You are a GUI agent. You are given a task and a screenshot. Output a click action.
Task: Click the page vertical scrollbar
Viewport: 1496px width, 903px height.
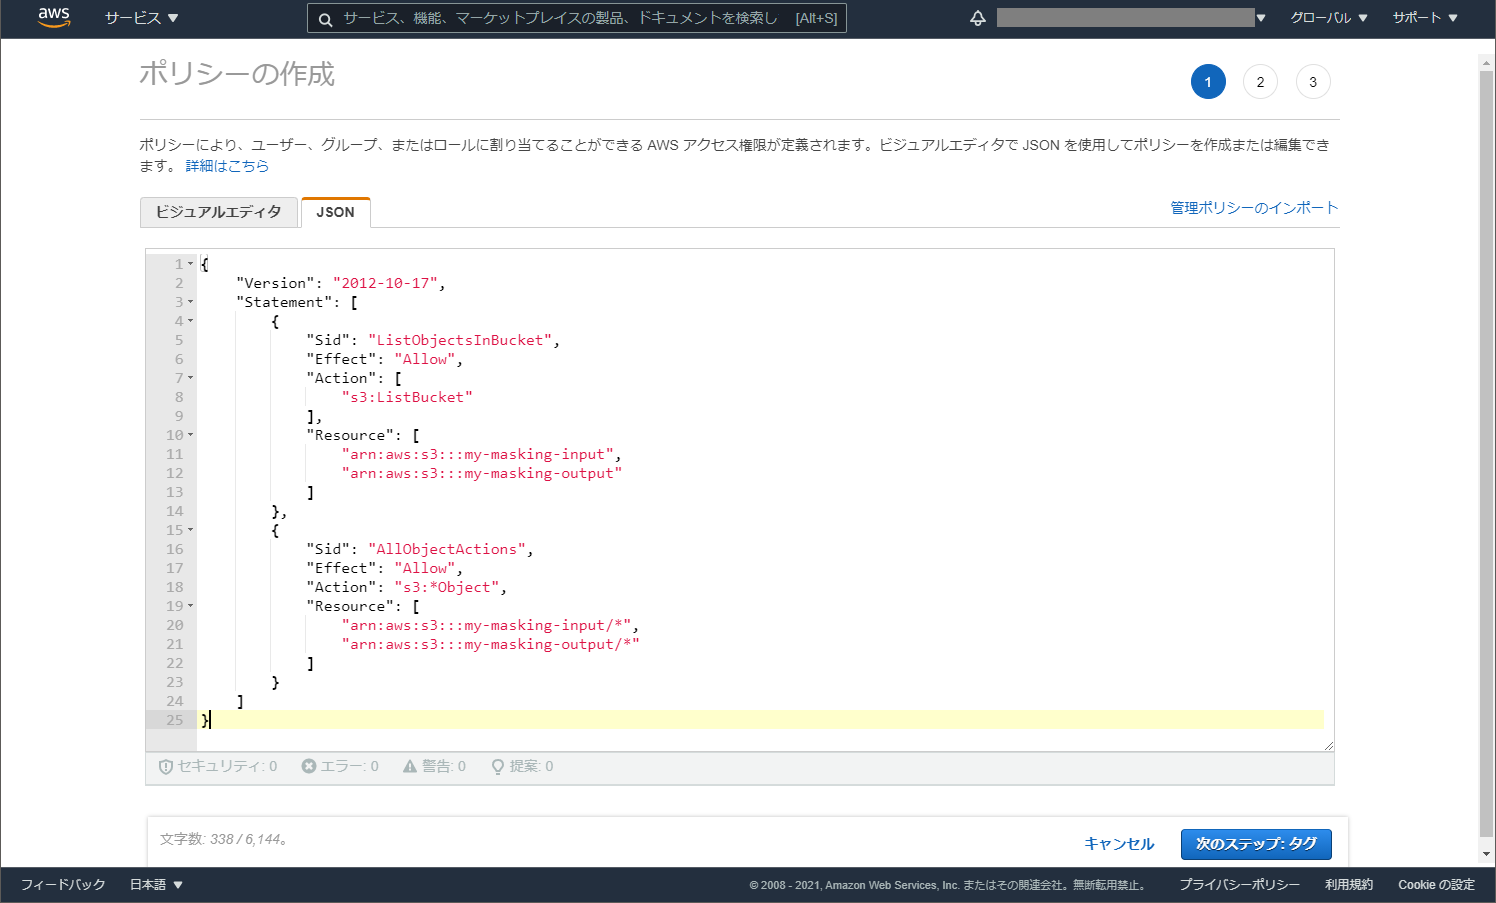pyautogui.click(x=1486, y=453)
